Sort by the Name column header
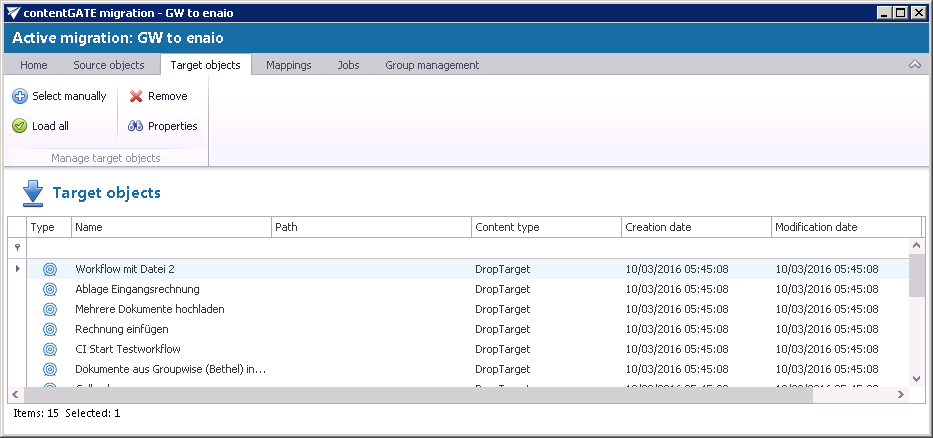This screenshot has width=933, height=438. [x=171, y=227]
